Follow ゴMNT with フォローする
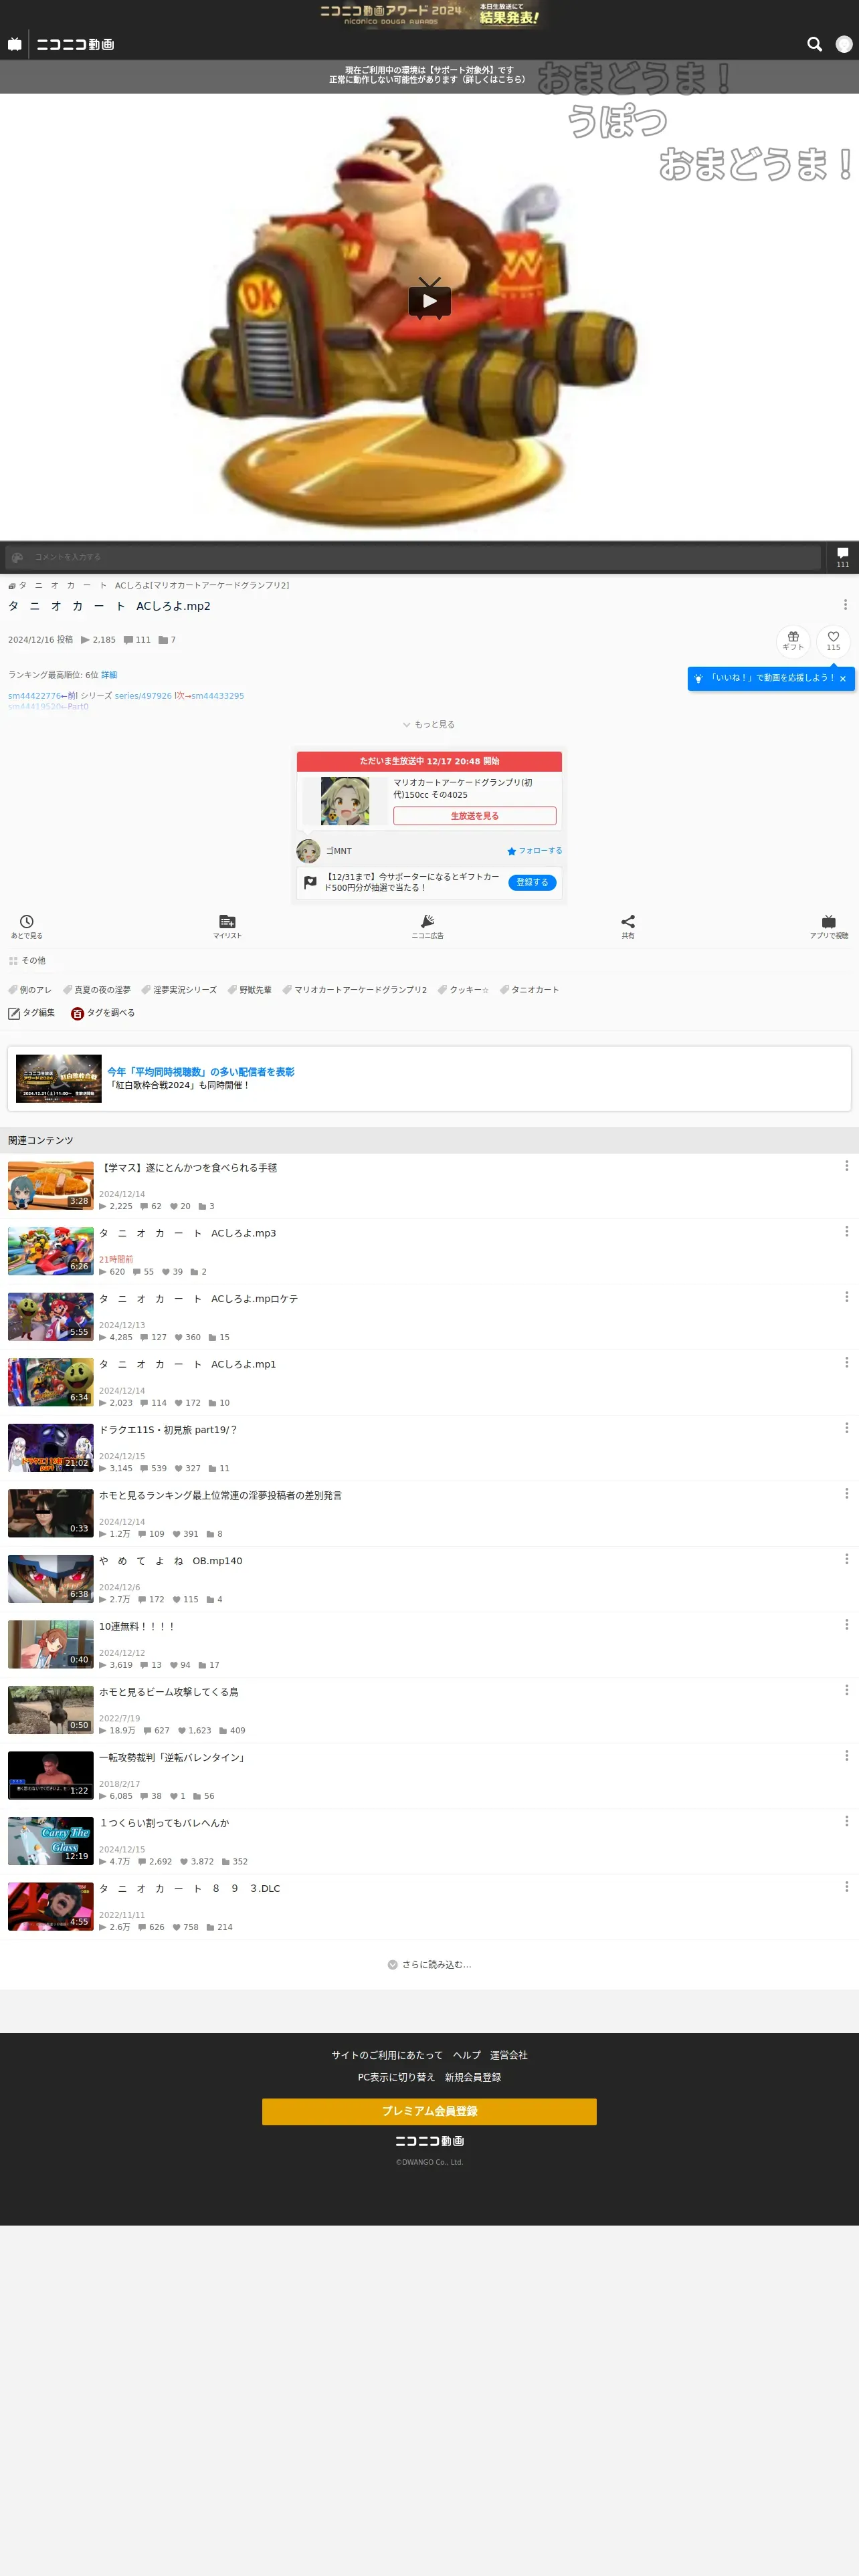 coord(535,851)
